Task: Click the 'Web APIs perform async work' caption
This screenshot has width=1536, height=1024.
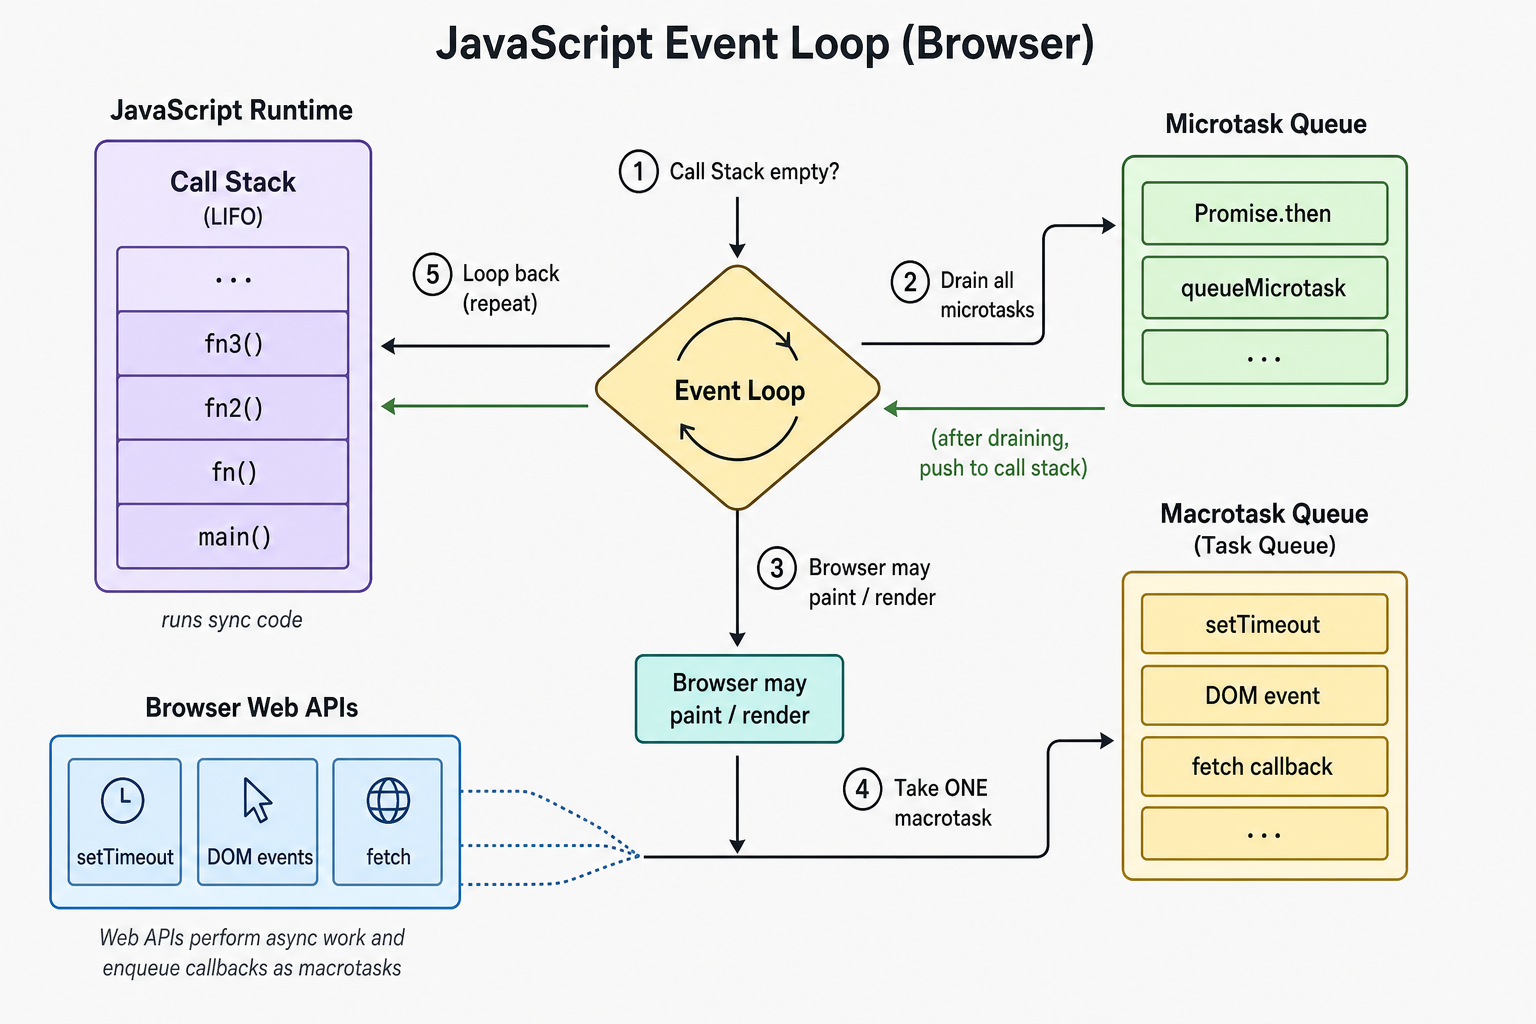Action: [x=252, y=953]
